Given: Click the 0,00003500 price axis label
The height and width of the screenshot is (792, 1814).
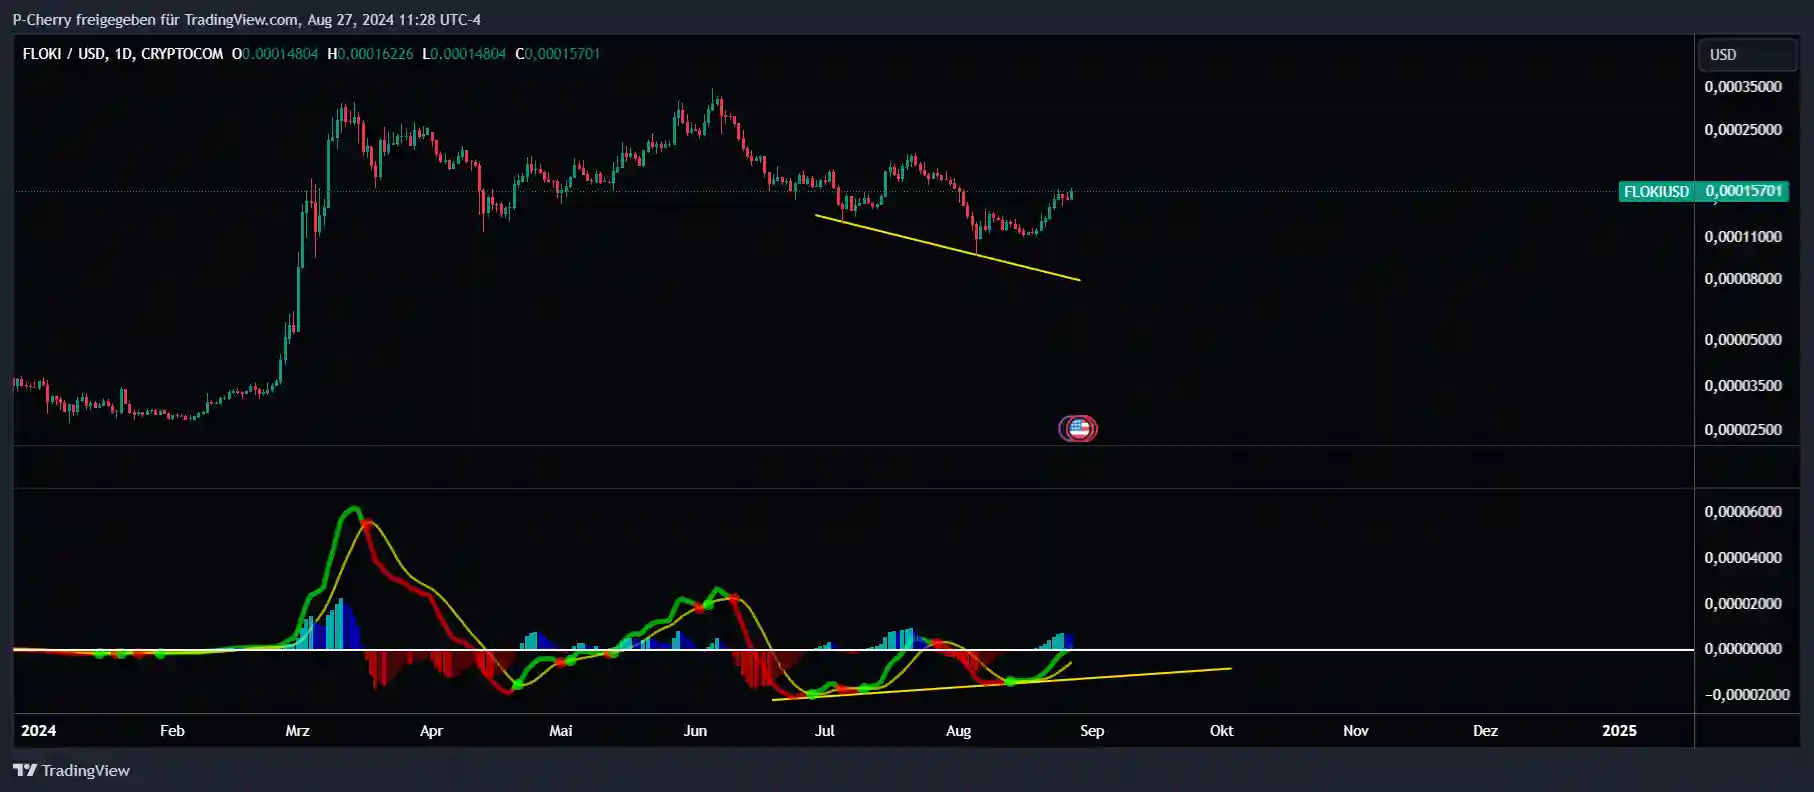Looking at the screenshot, I should pyautogui.click(x=1743, y=386).
